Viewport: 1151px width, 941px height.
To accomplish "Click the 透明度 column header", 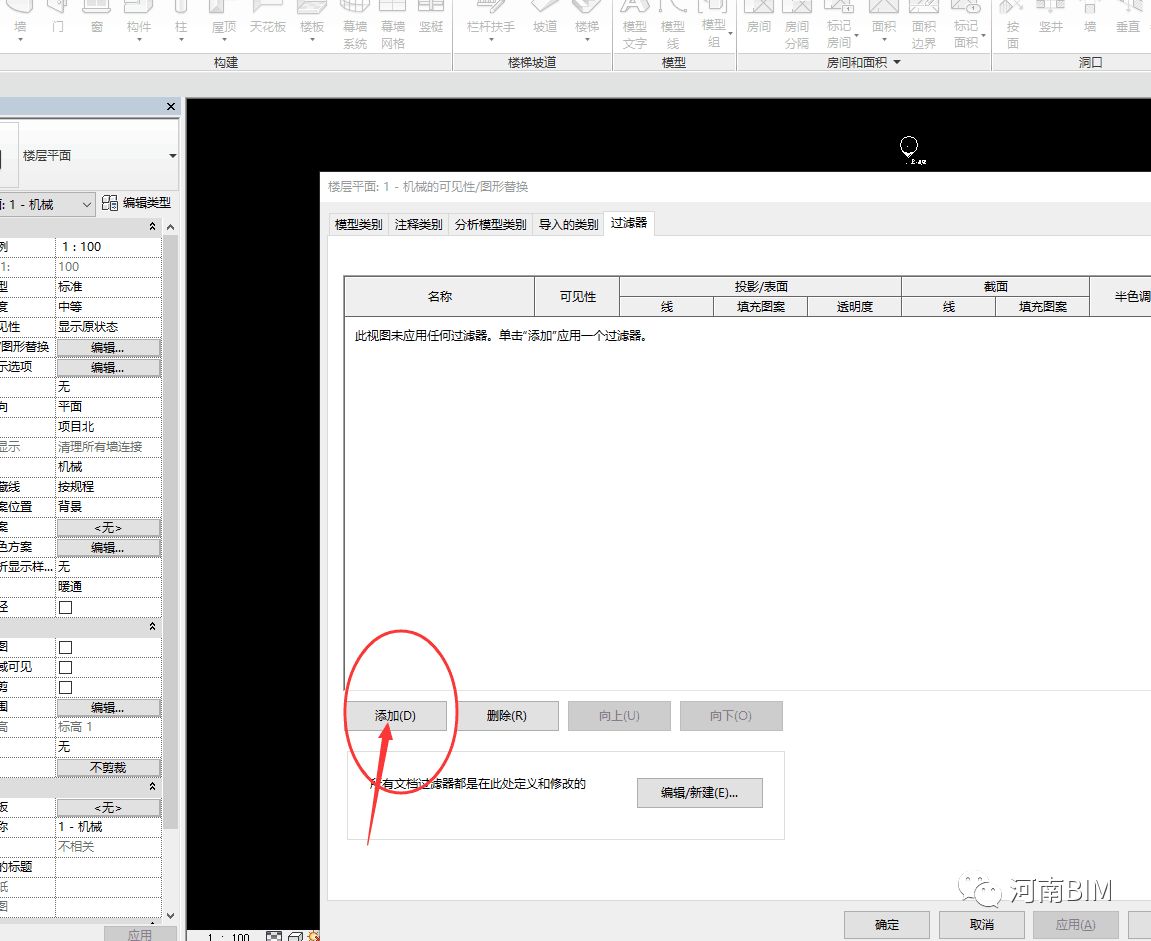I will tap(854, 307).
